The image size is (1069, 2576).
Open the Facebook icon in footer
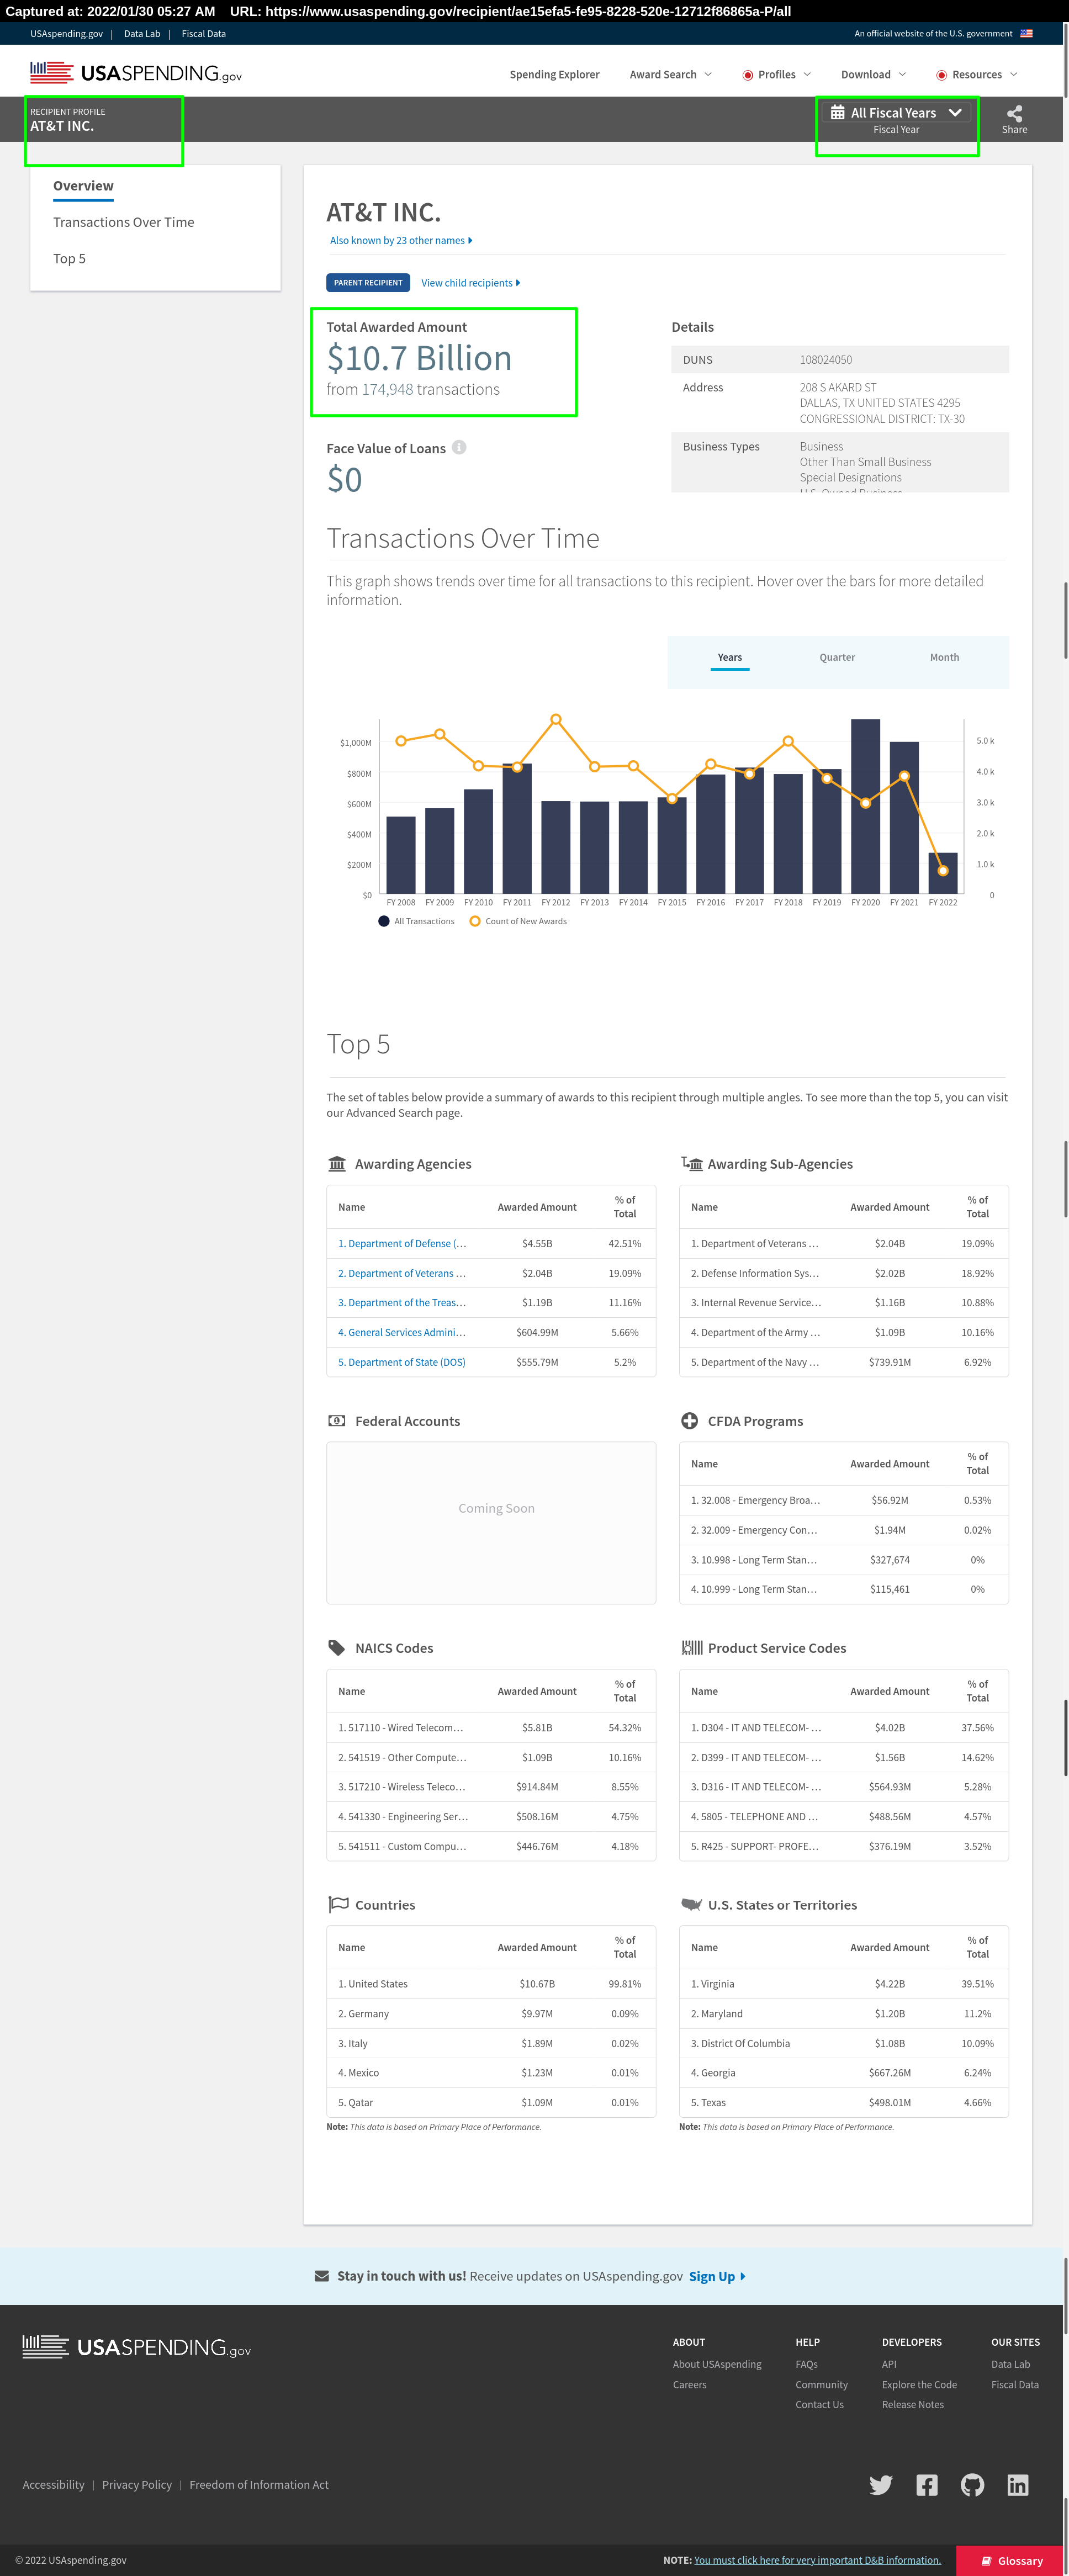[927, 2485]
